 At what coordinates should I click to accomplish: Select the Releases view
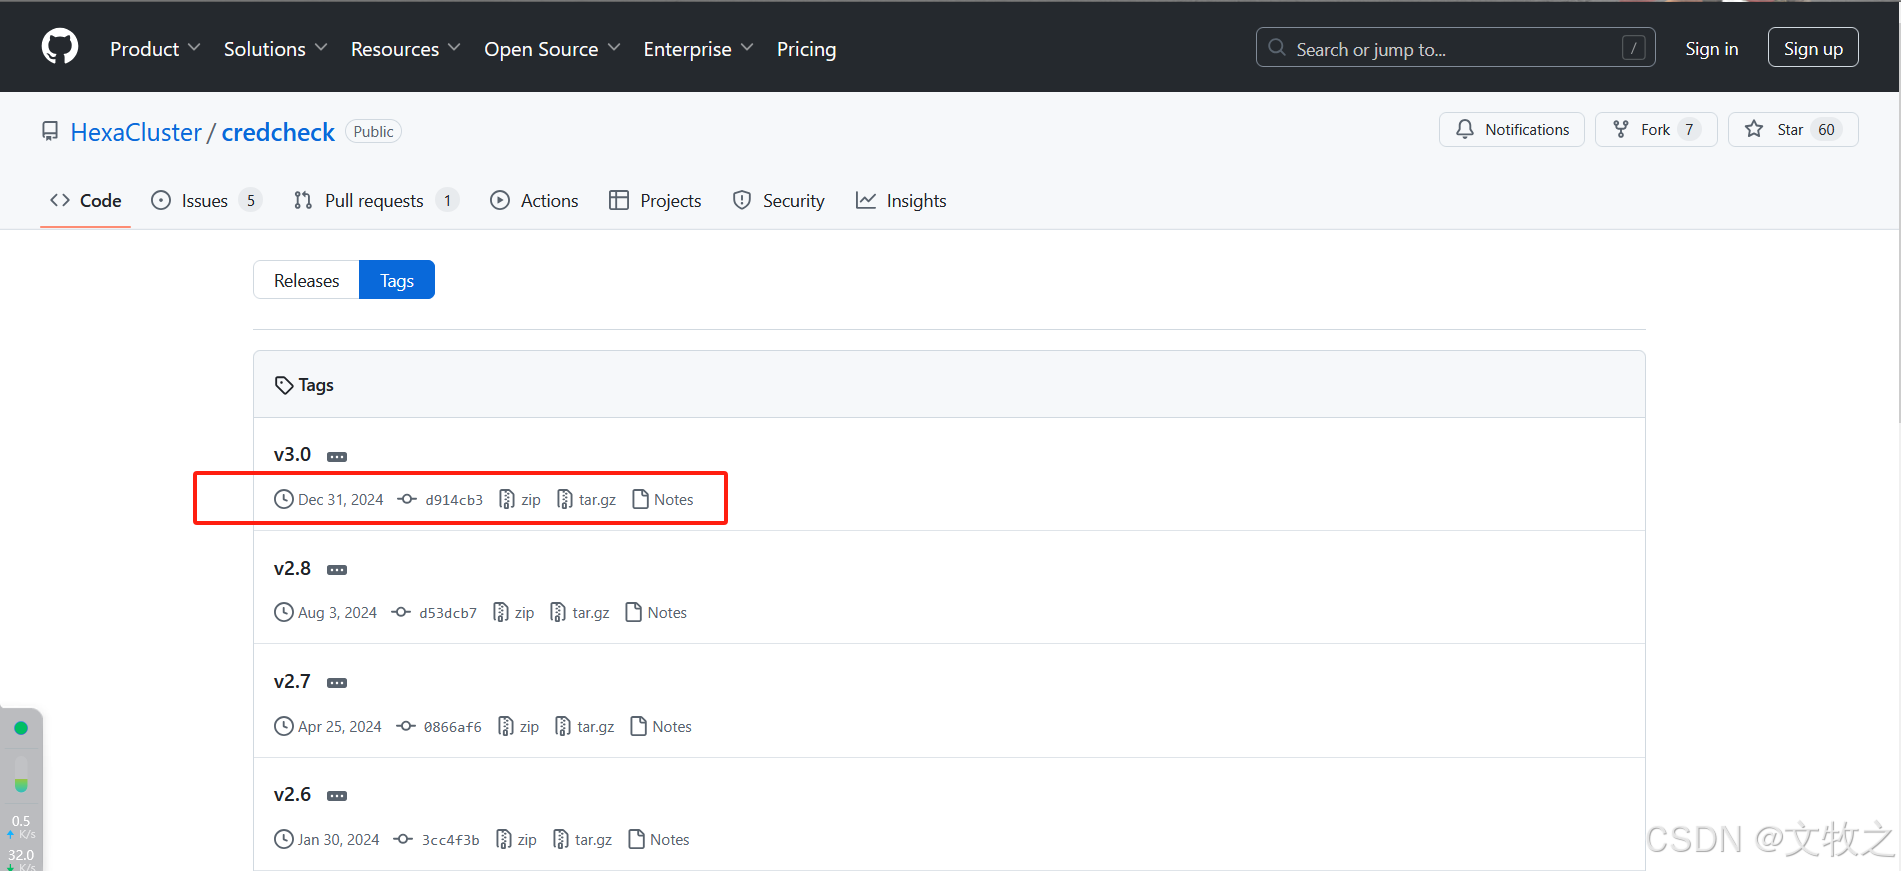306,280
